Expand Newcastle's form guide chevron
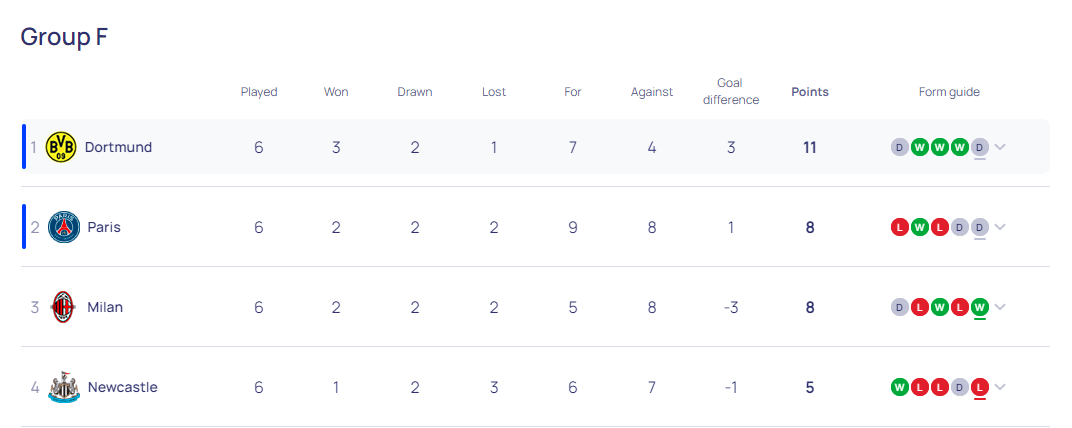Viewport: 1072px width, 428px height. point(1000,387)
